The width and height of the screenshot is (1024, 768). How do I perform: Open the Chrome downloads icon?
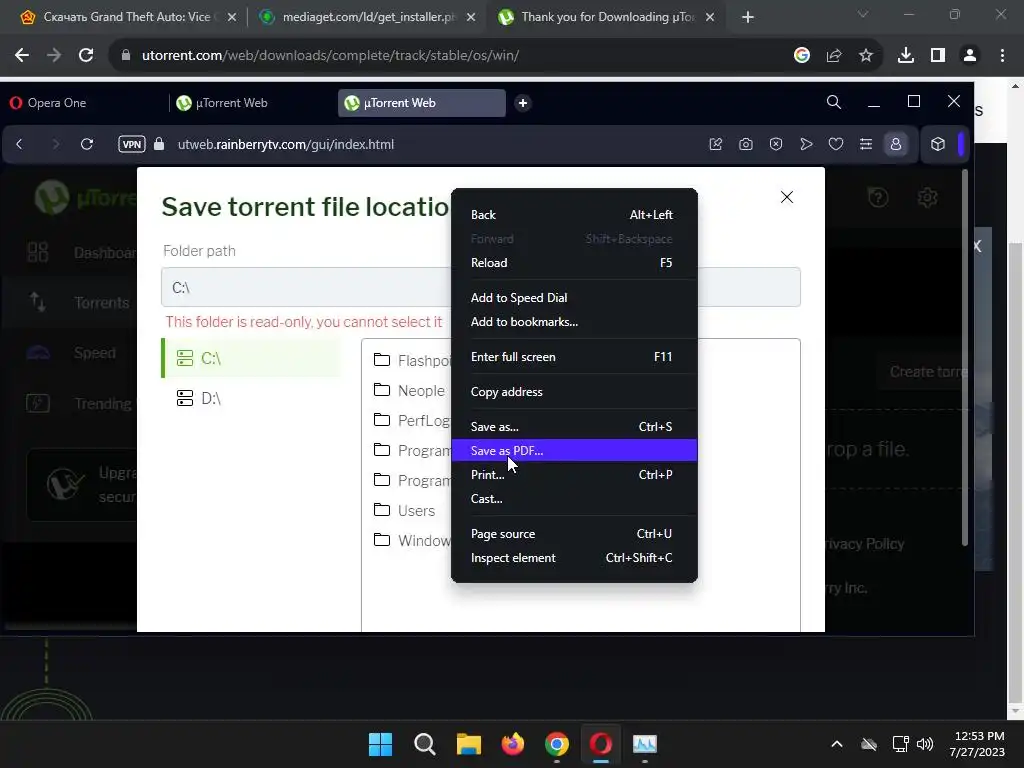906,56
